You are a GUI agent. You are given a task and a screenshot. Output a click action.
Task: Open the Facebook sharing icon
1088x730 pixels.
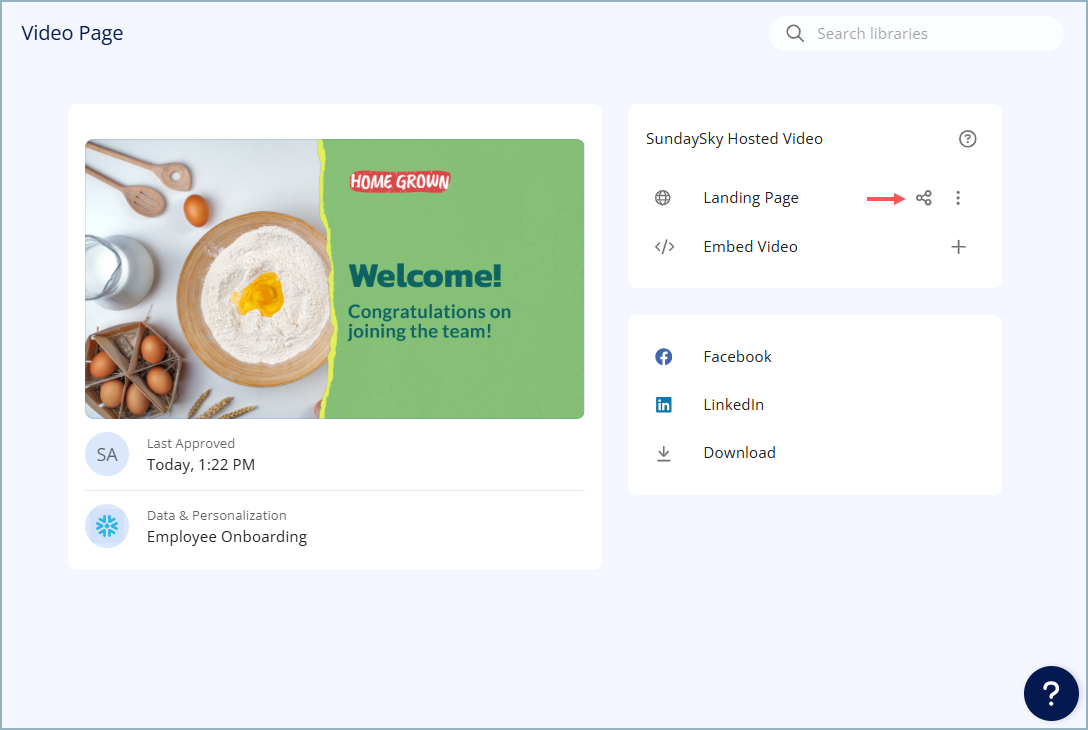pyautogui.click(x=663, y=356)
